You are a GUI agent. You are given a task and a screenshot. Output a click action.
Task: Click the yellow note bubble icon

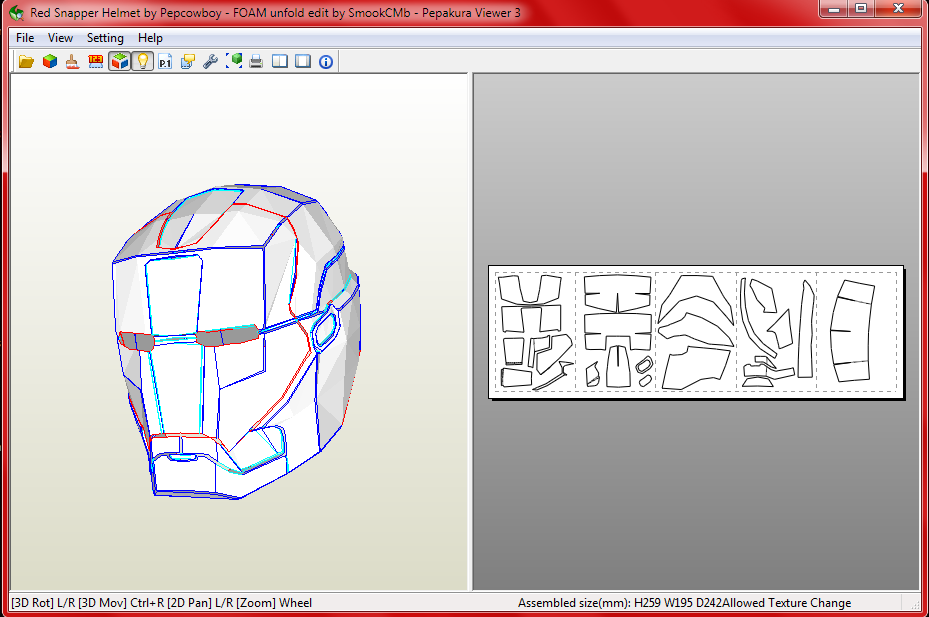coord(188,62)
